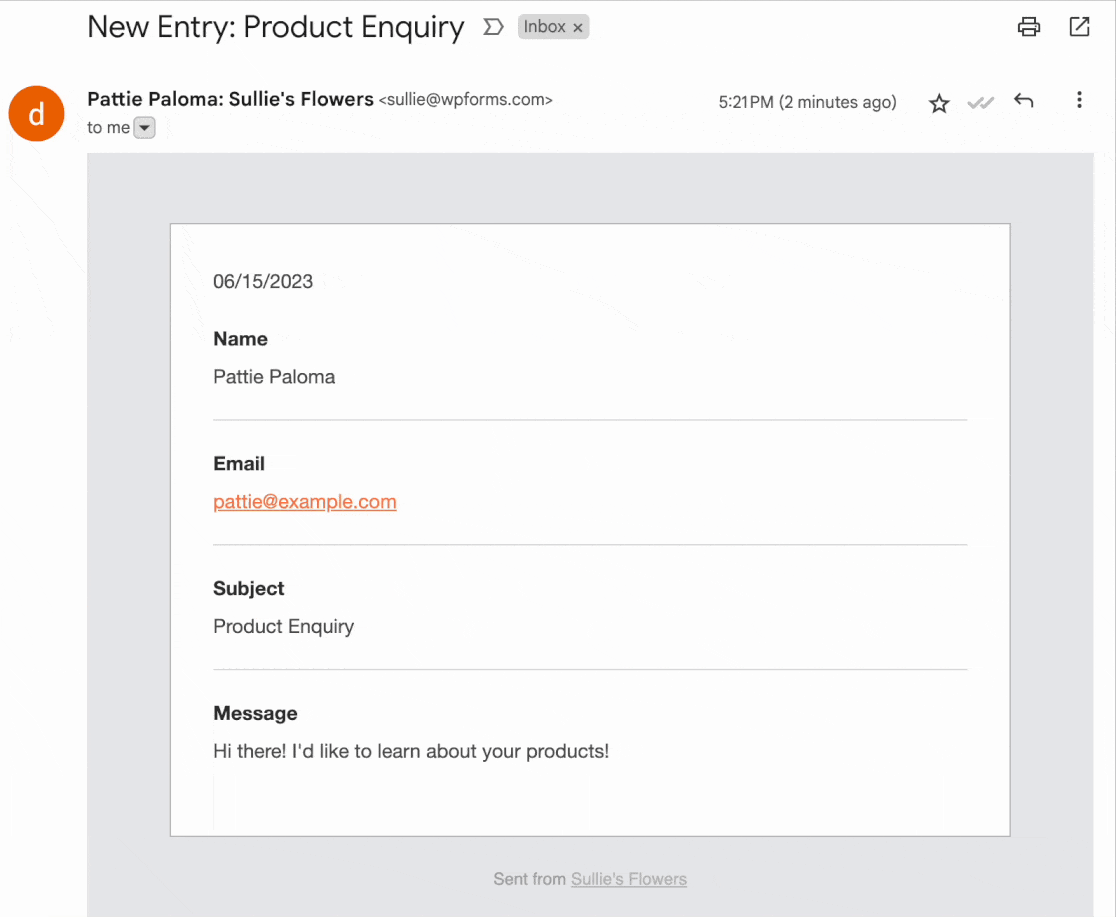Expand recipient details with the 'to me' arrow

pyautogui.click(x=144, y=127)
